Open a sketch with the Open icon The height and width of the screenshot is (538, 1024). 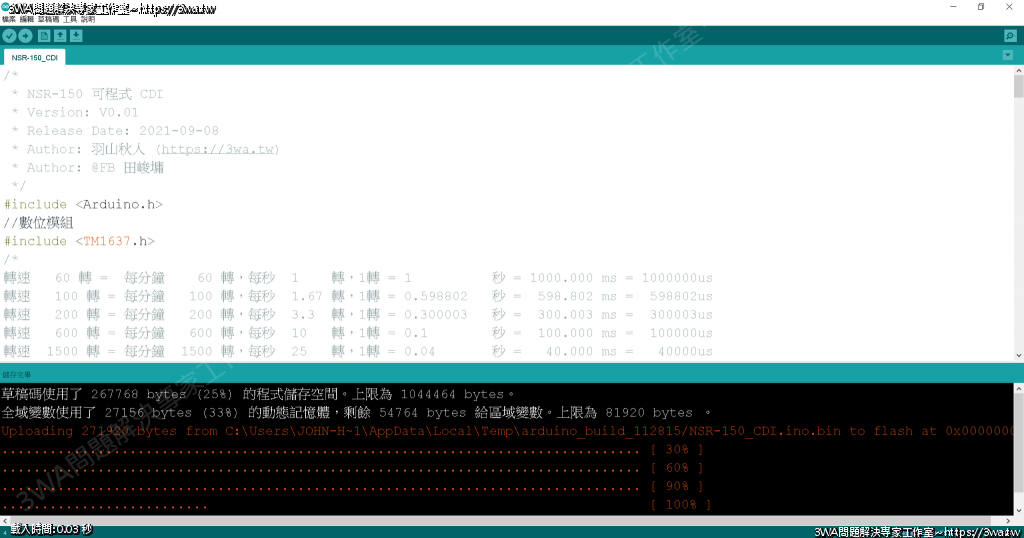click(x=60, y=36)
